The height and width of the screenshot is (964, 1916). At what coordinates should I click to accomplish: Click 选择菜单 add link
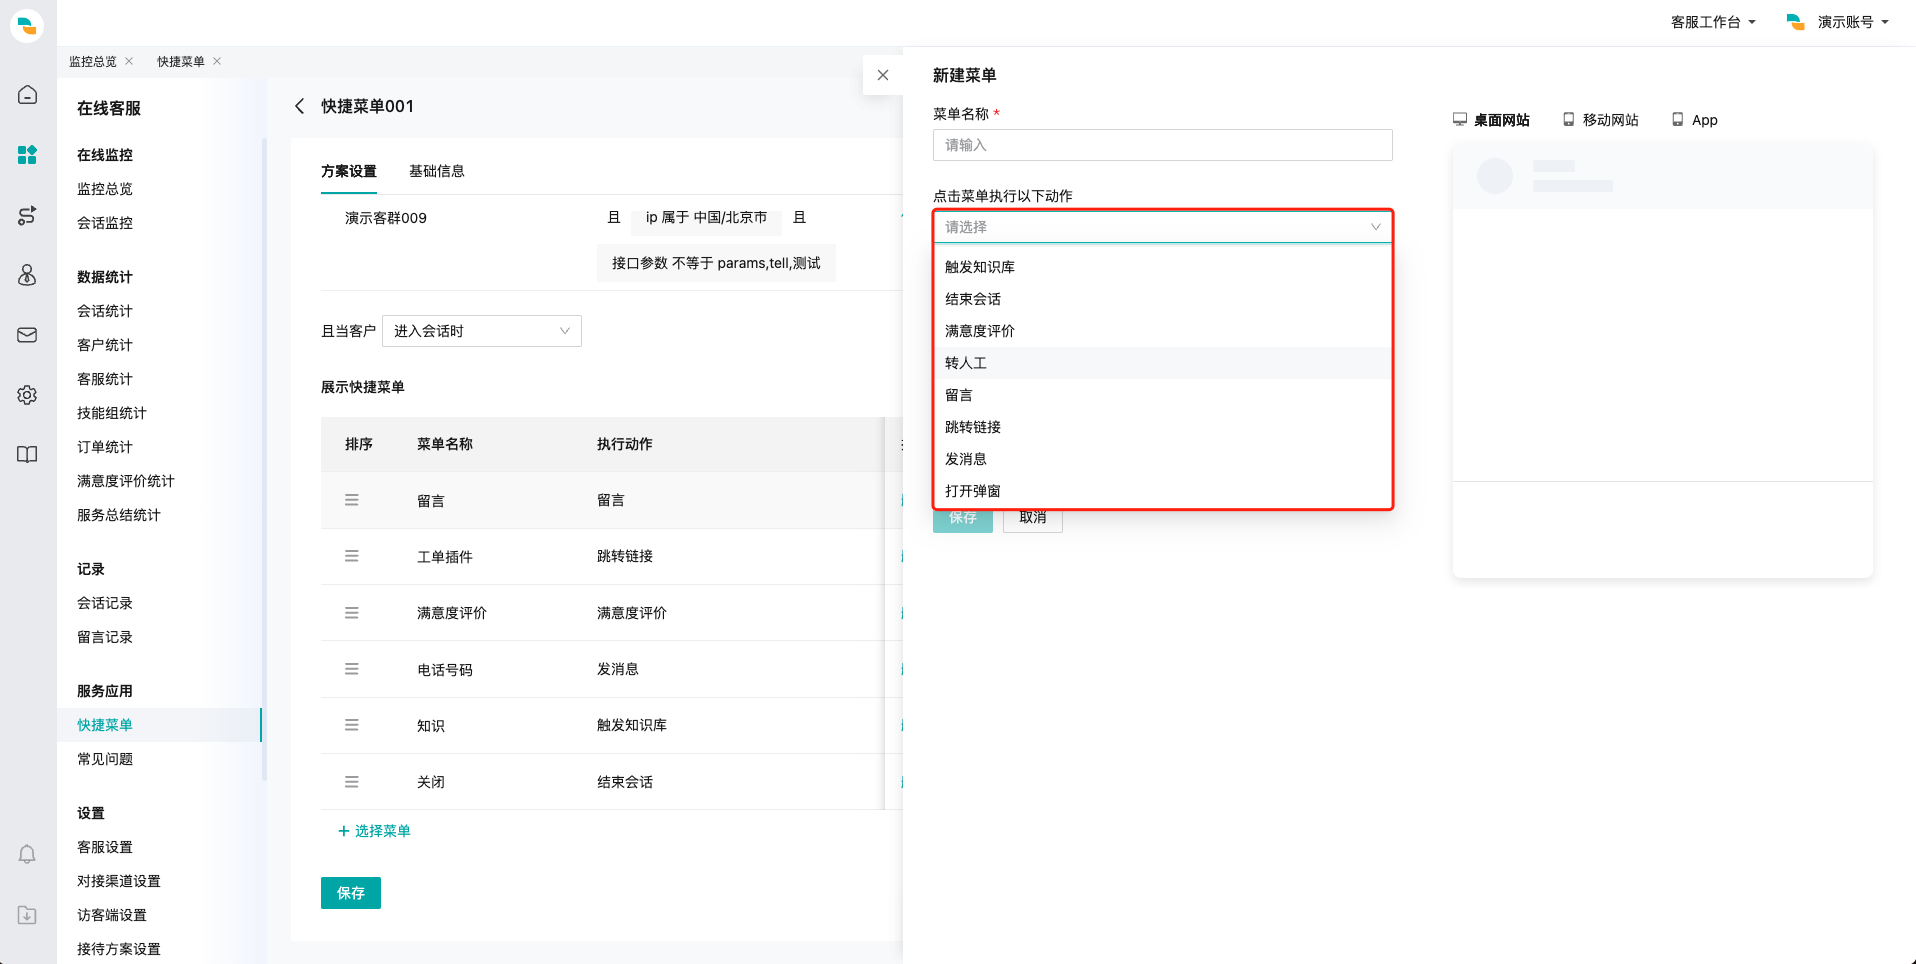tap(375, 831)
